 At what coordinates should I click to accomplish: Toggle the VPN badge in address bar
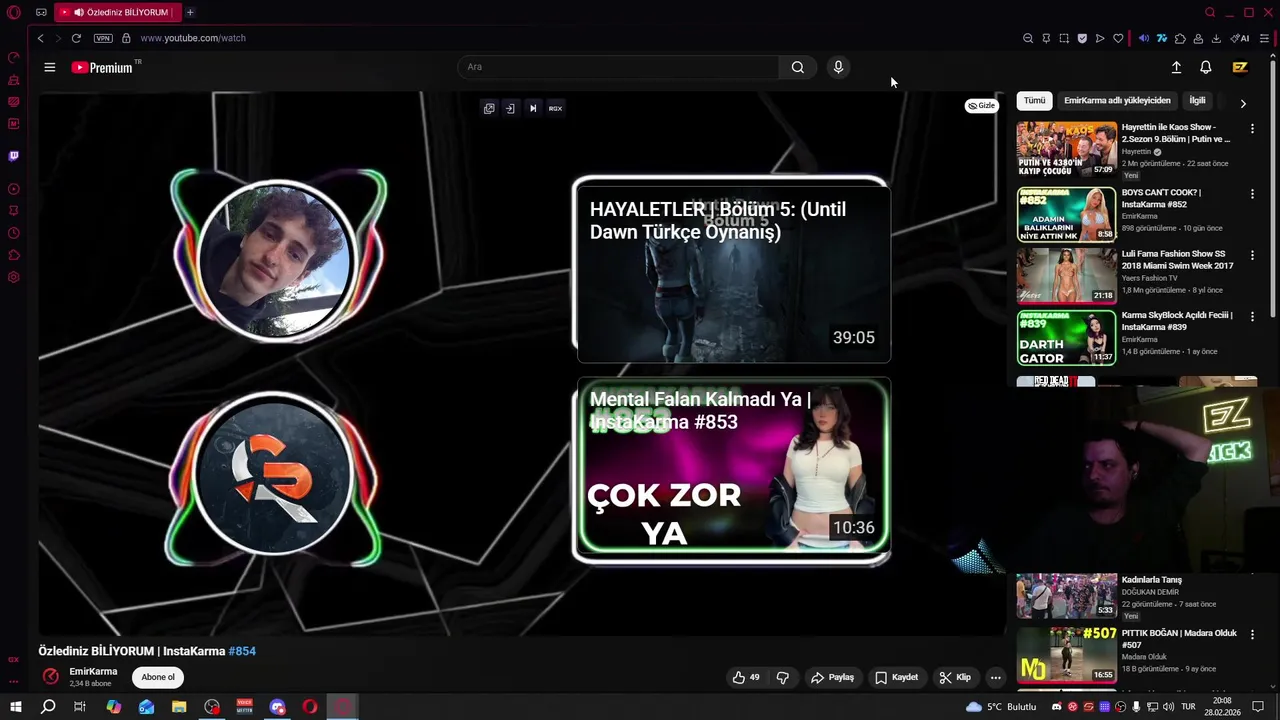tap(103, 38)
